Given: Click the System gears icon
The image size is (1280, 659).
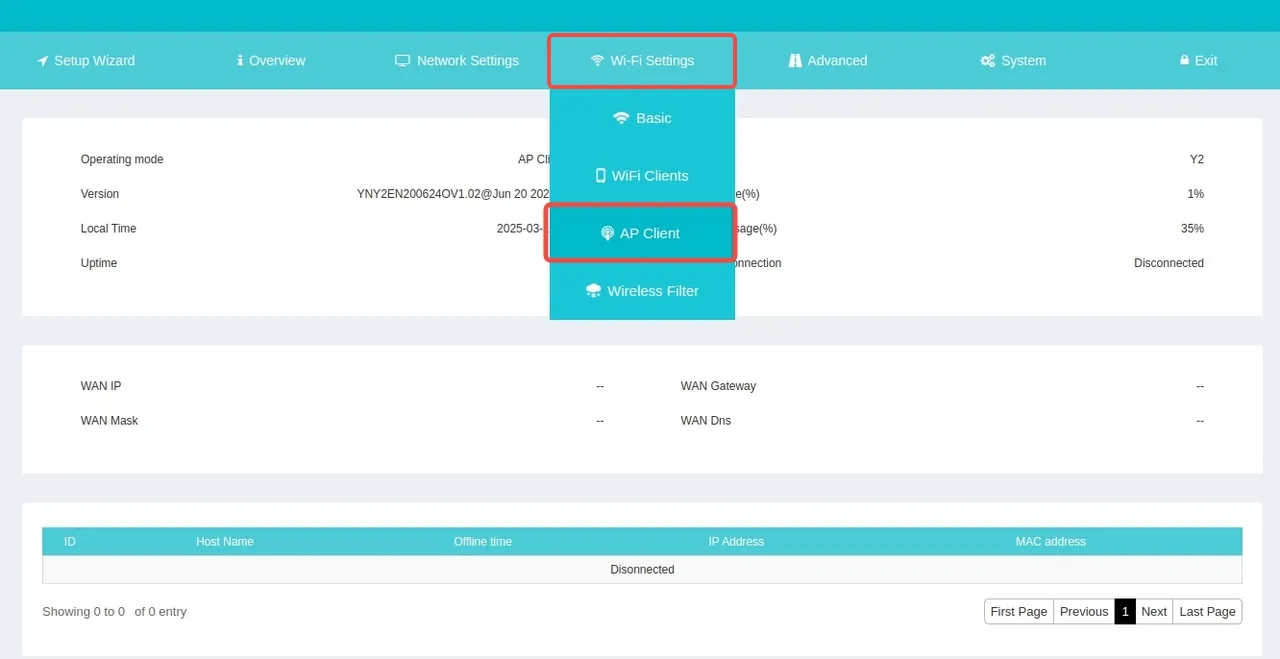Looking at the screenshot, I should point(987,61).
